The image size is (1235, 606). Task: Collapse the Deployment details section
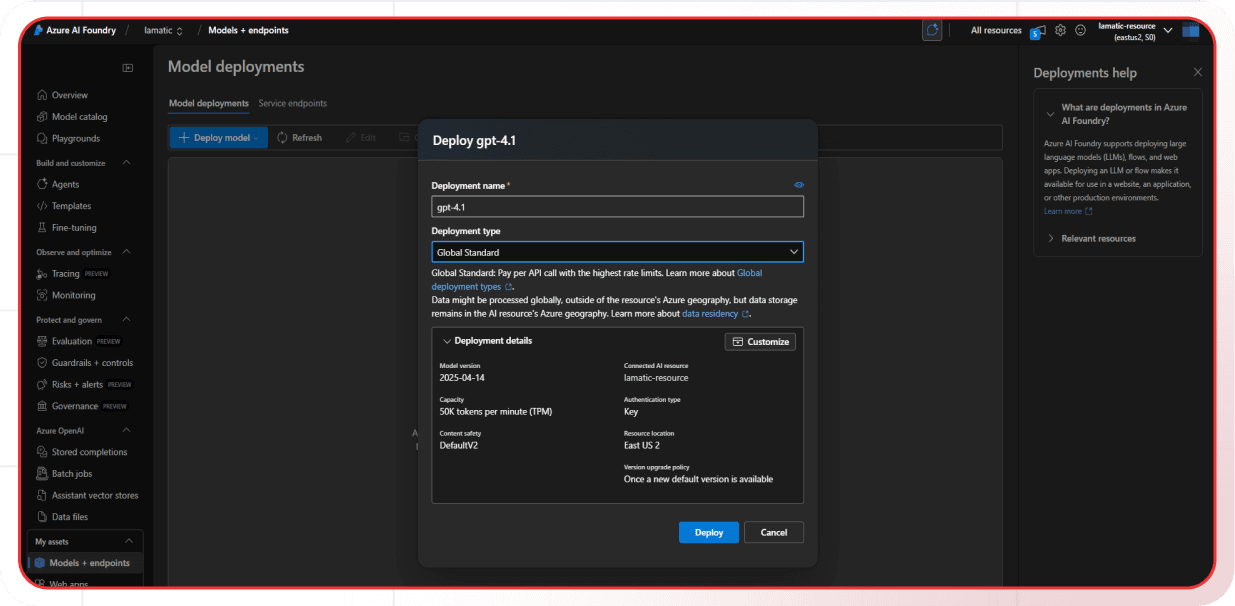tap(448, 341)
